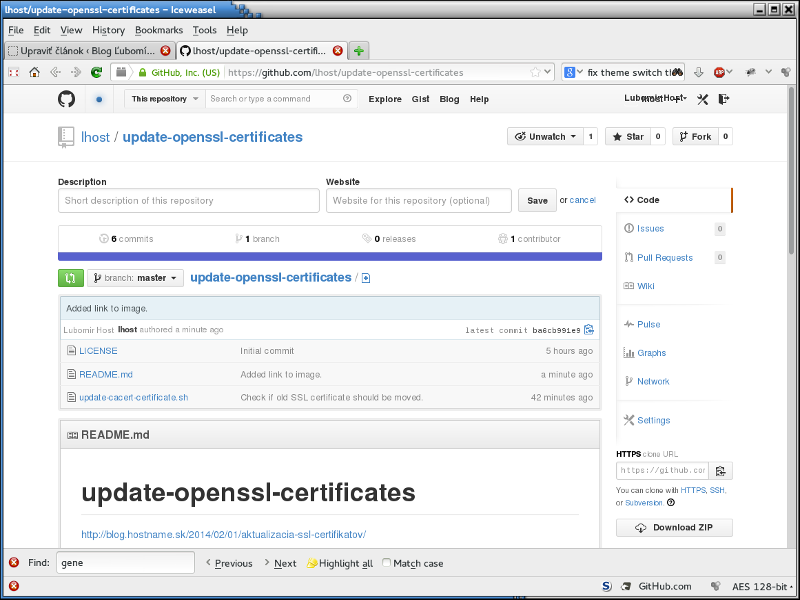Close the Upraviť článok tab
Screen dimensions: 800x600
coord(165,51)
